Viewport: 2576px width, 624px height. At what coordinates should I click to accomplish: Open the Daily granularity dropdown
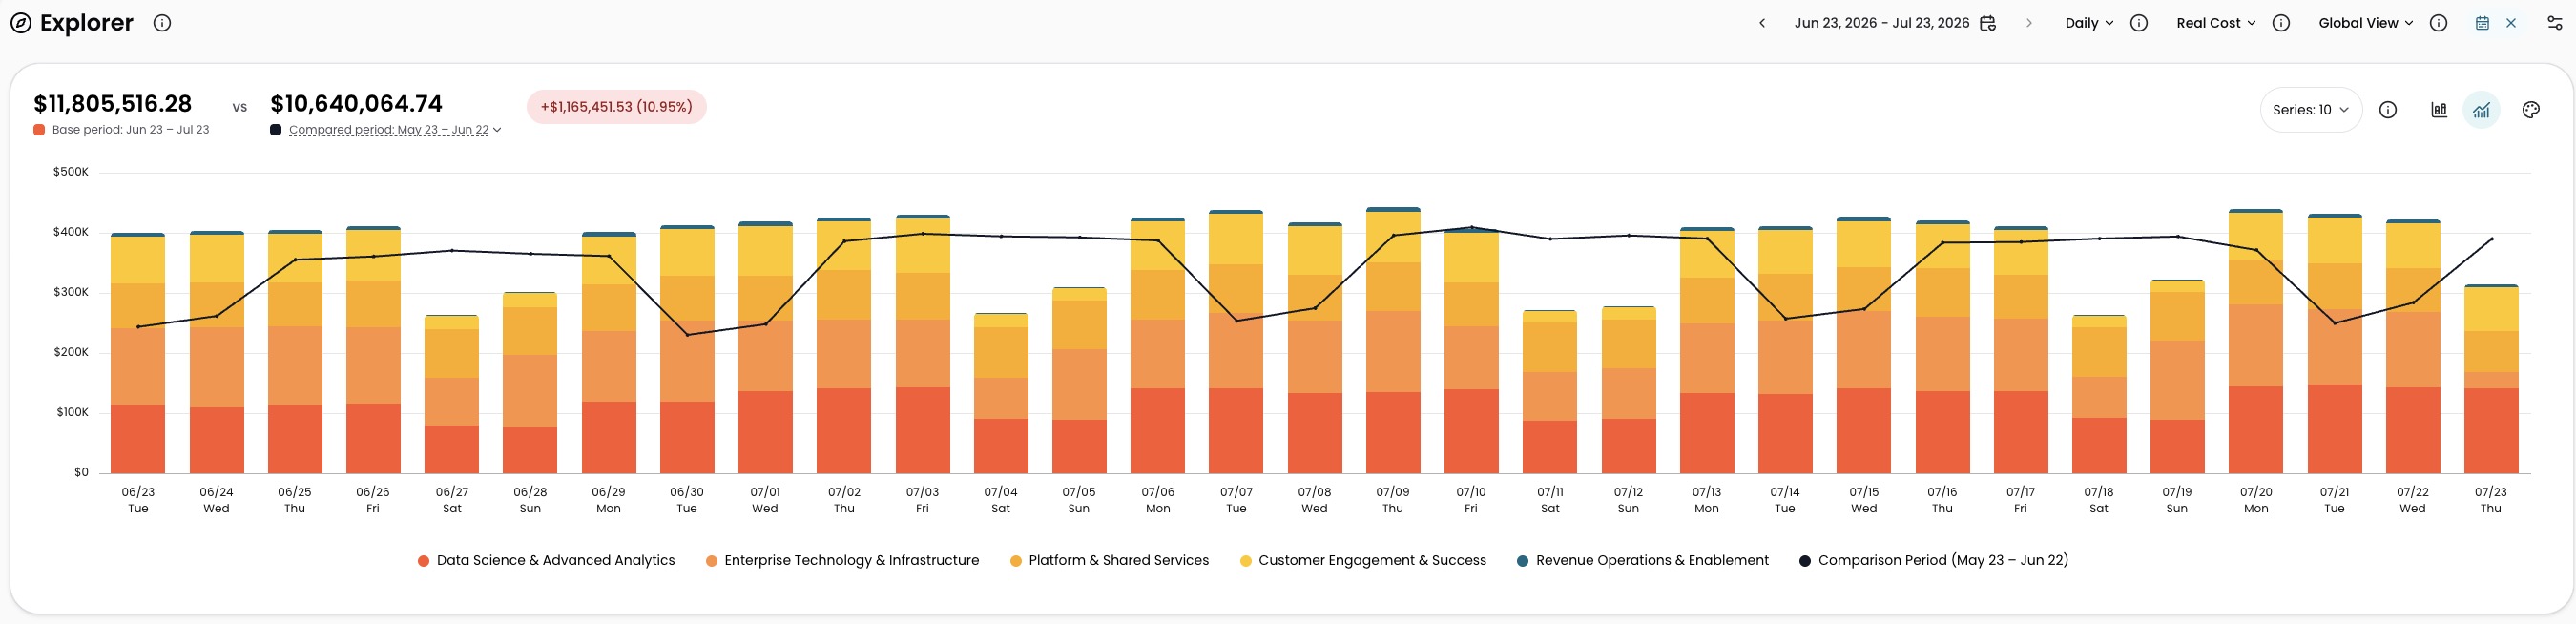coord(2089,23)
